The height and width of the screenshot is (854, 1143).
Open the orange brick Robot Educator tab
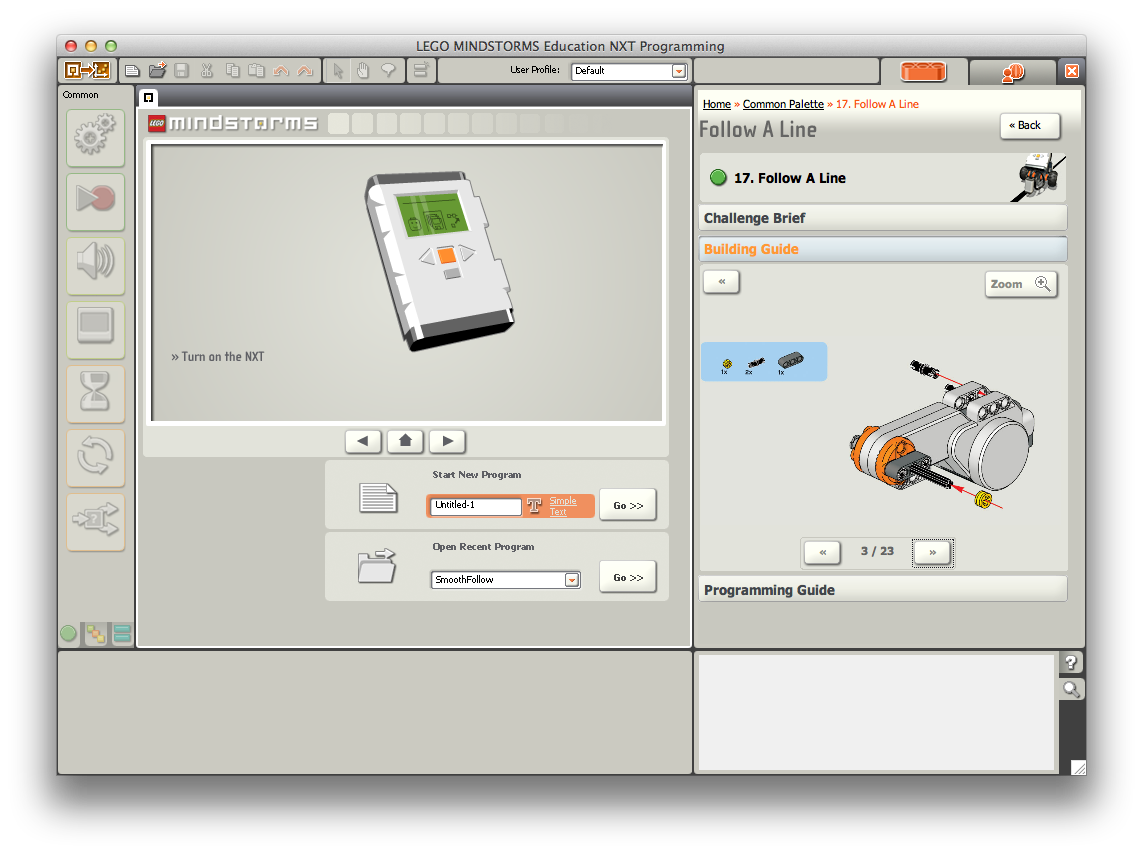923,71
